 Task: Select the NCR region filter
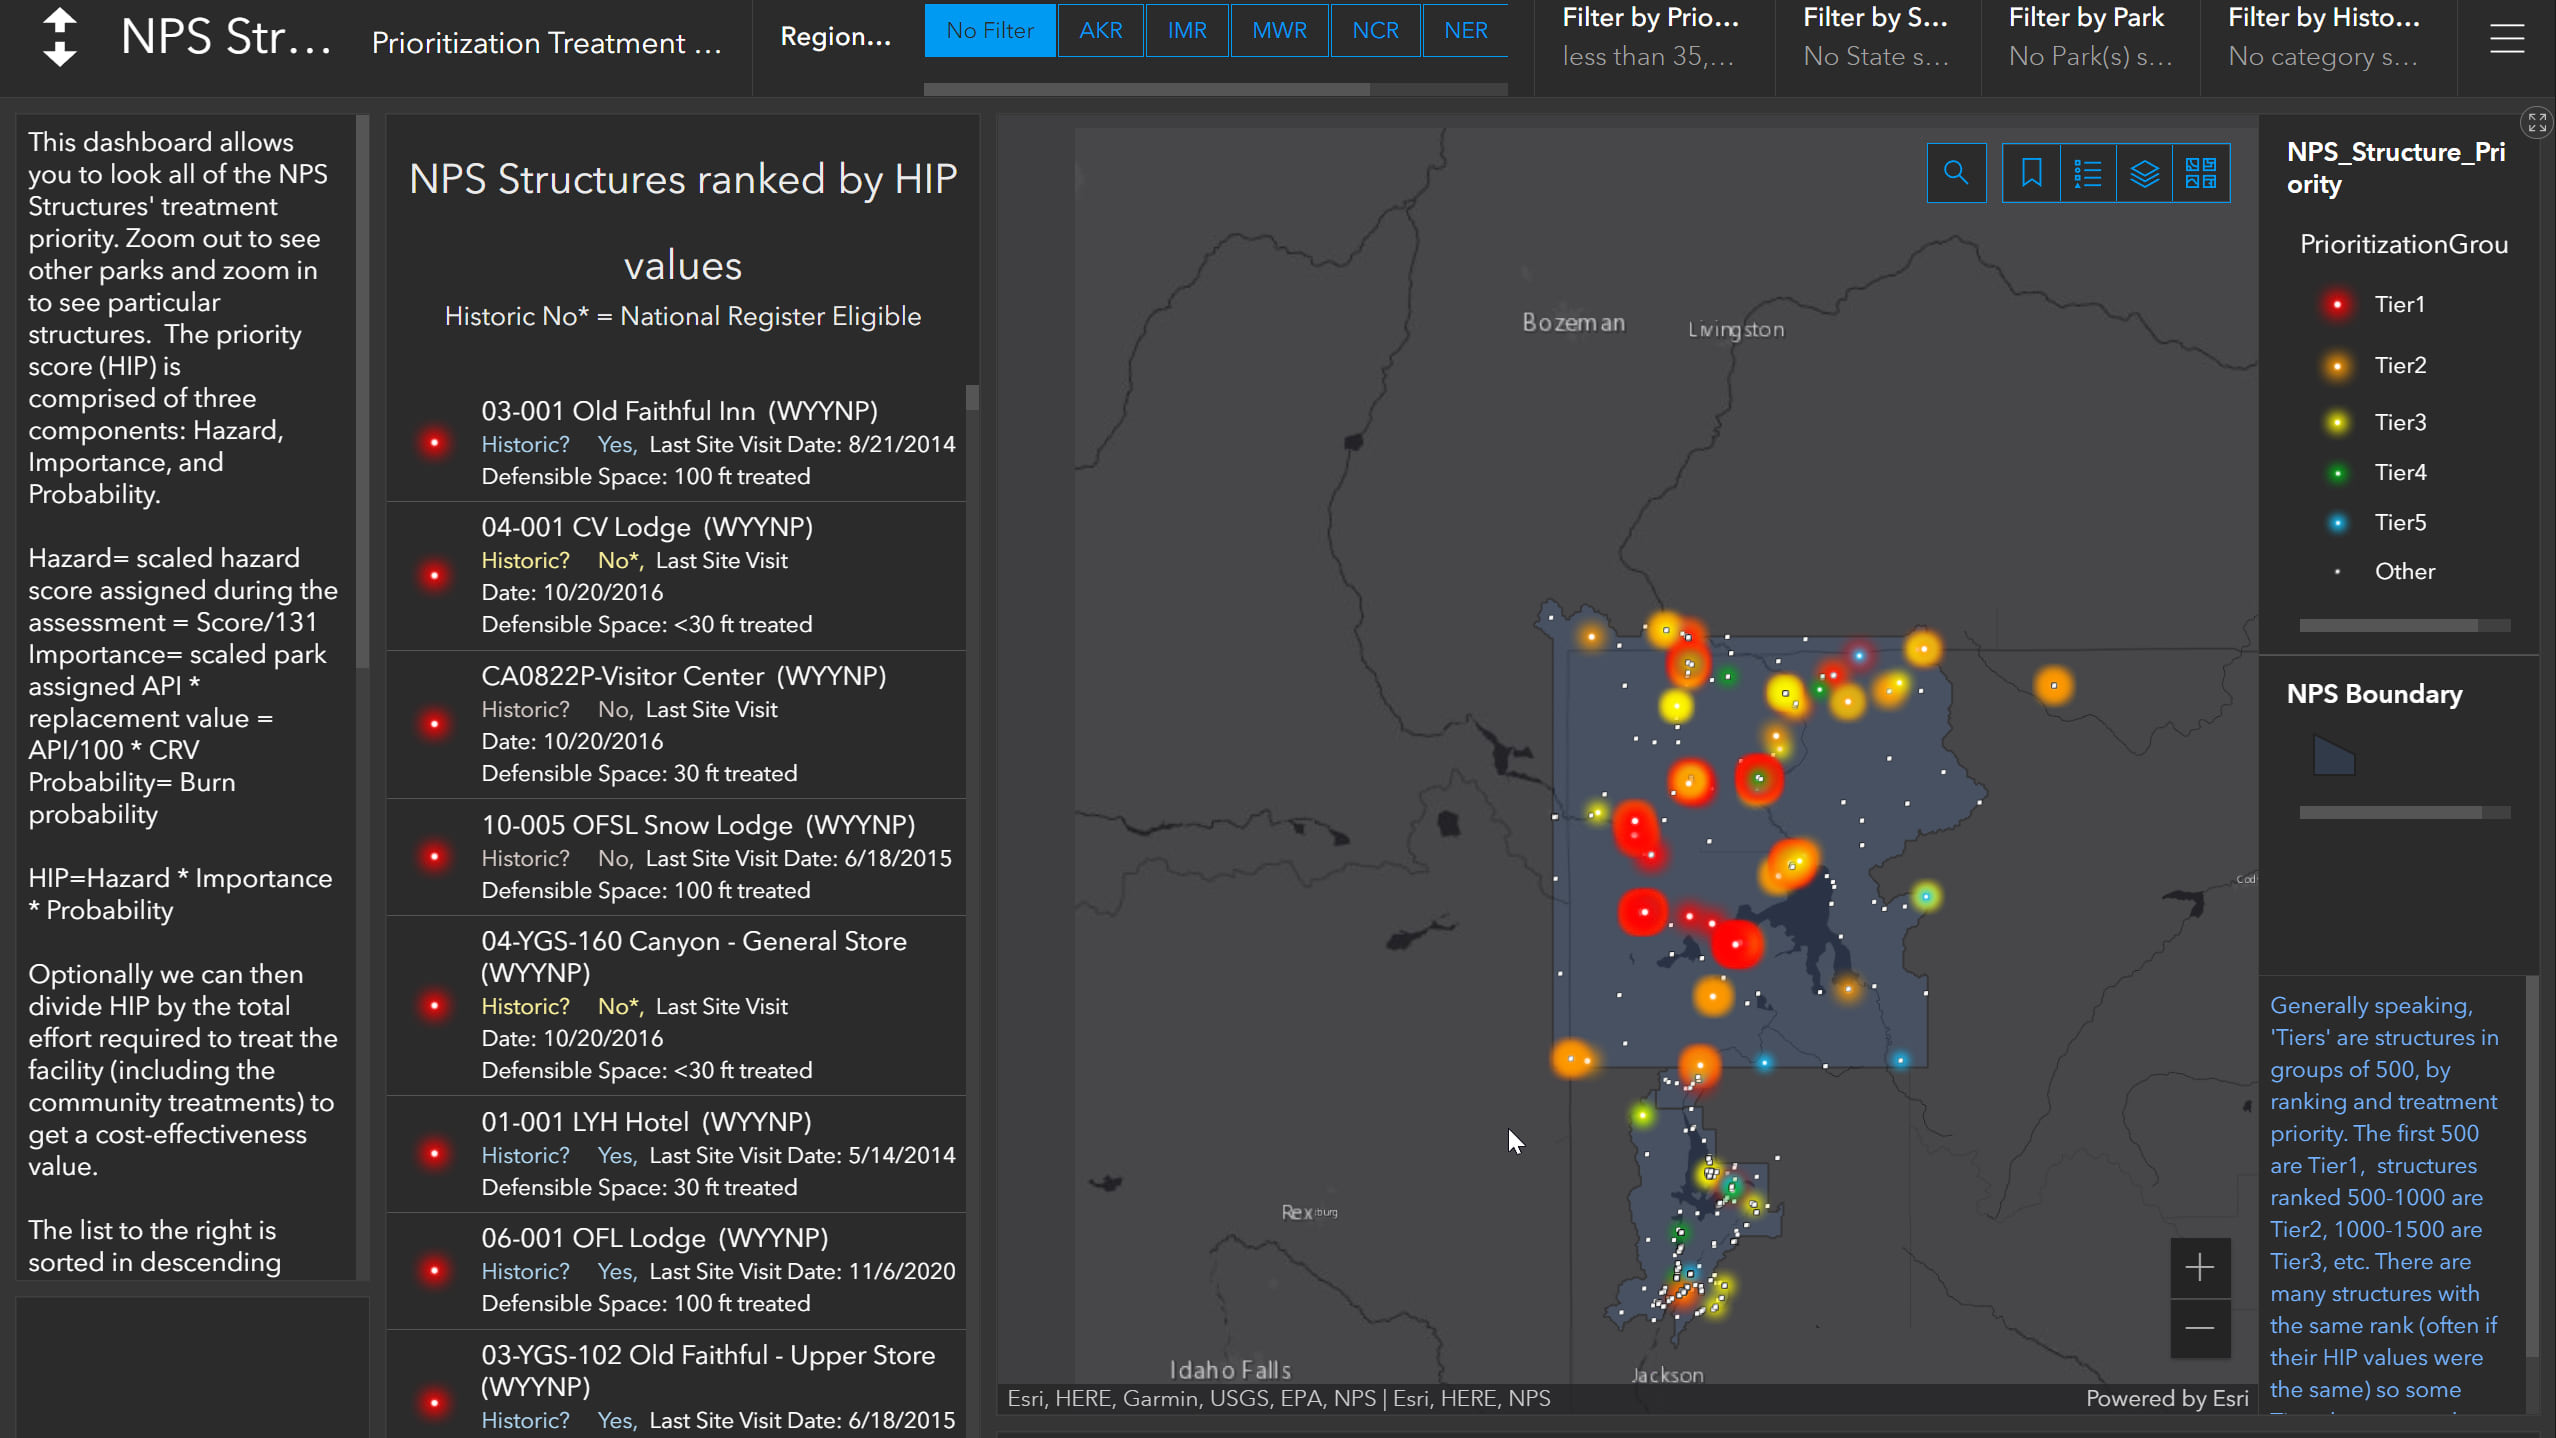coord(1375,31)
